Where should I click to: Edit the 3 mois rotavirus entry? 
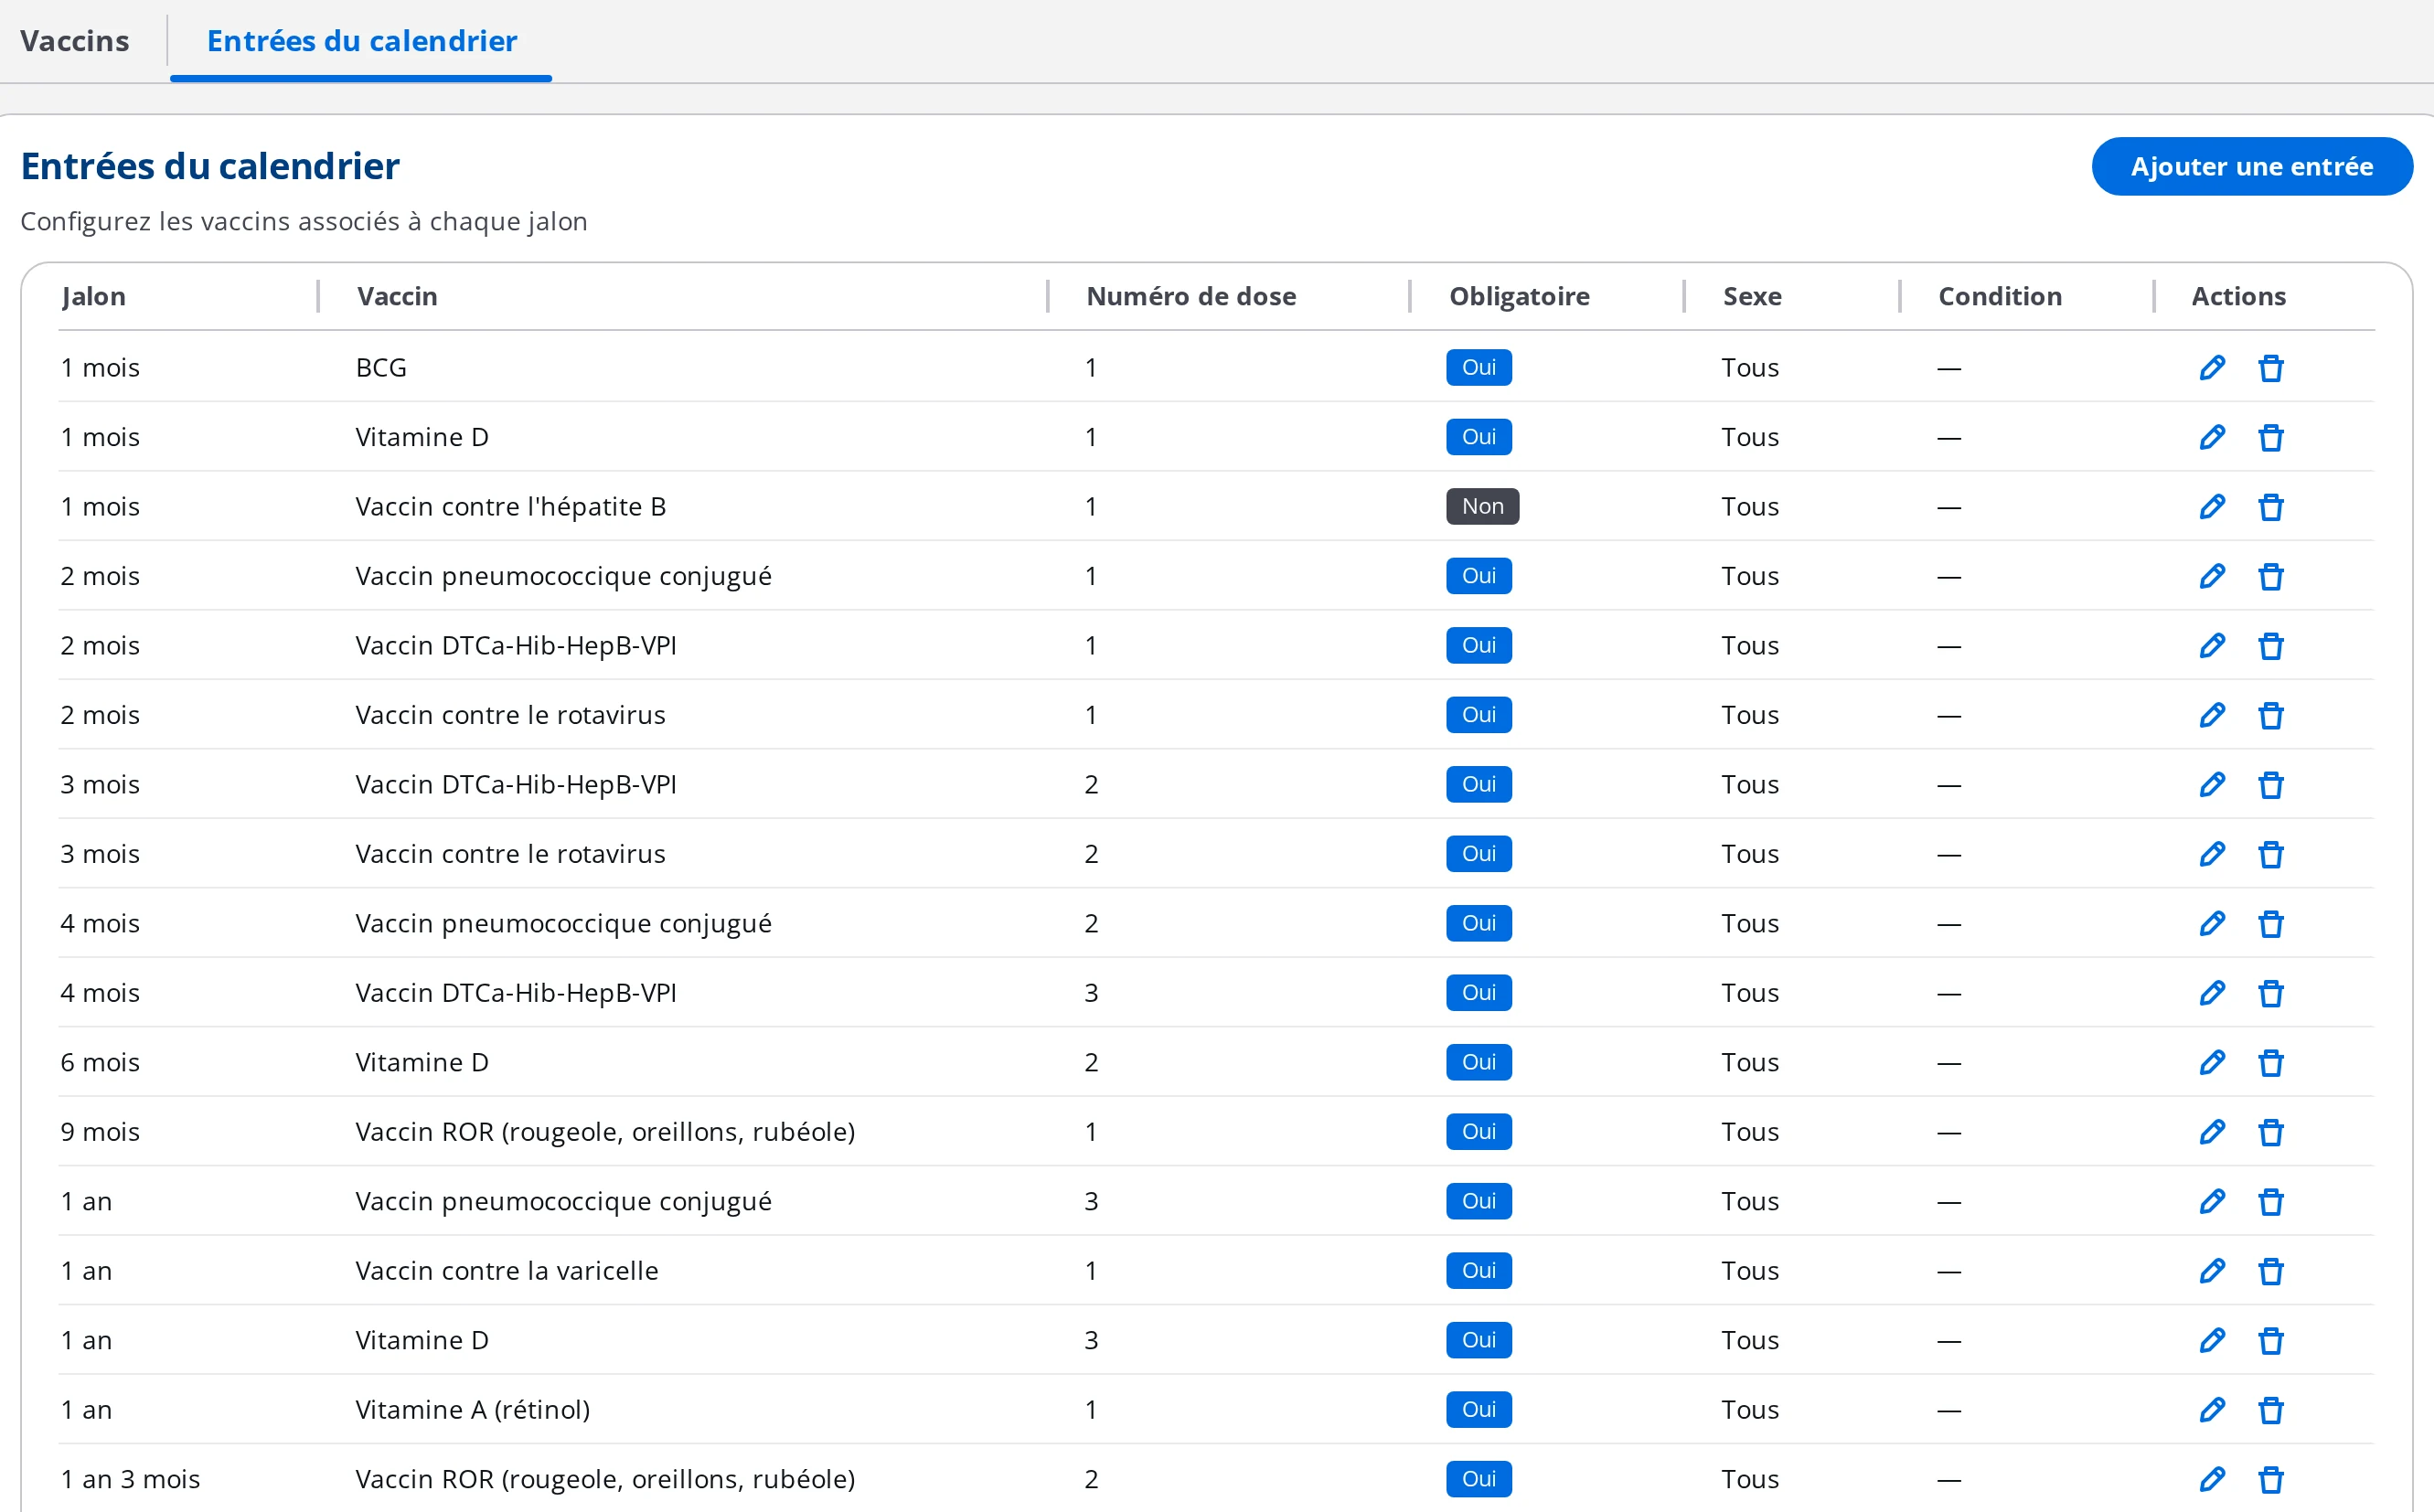(2212, 854)
